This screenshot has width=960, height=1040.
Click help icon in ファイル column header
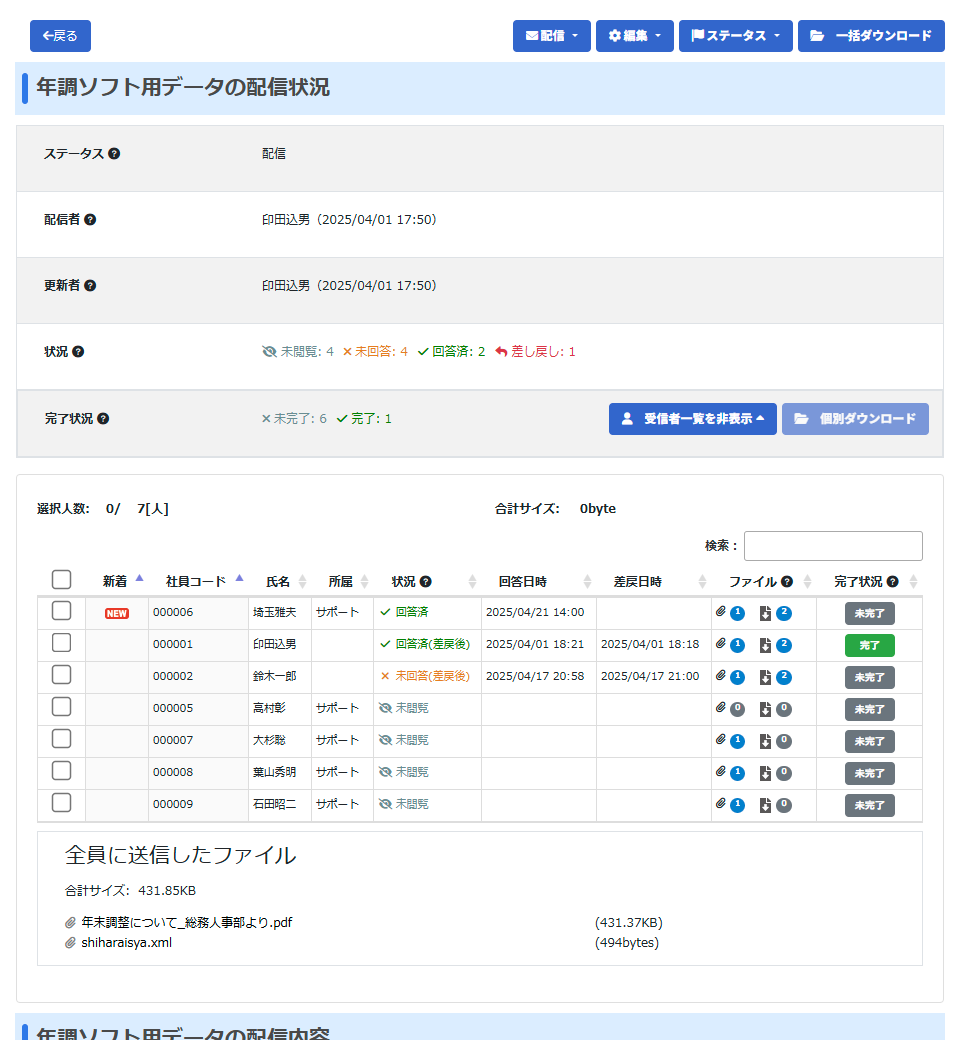pos(787,582)
